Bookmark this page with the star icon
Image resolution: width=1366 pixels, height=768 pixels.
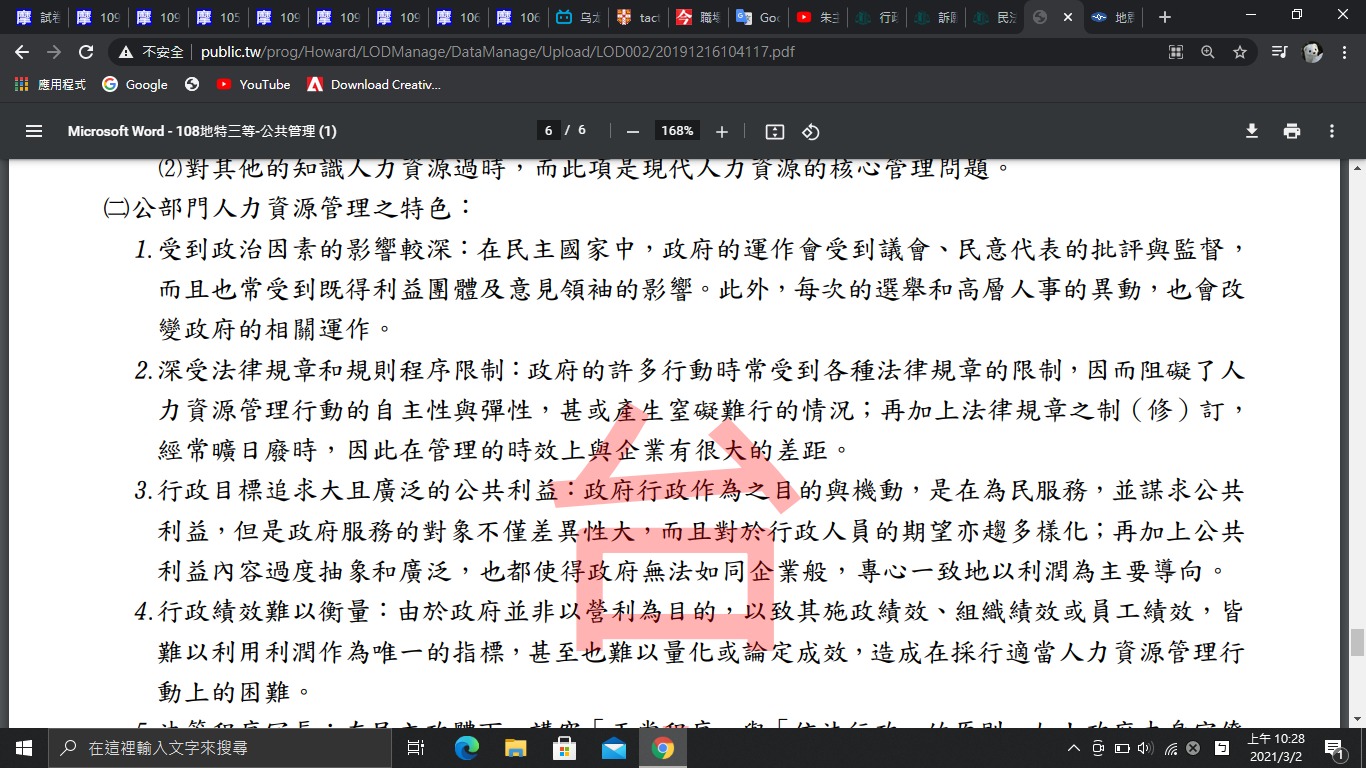[x=1240, y=52]
